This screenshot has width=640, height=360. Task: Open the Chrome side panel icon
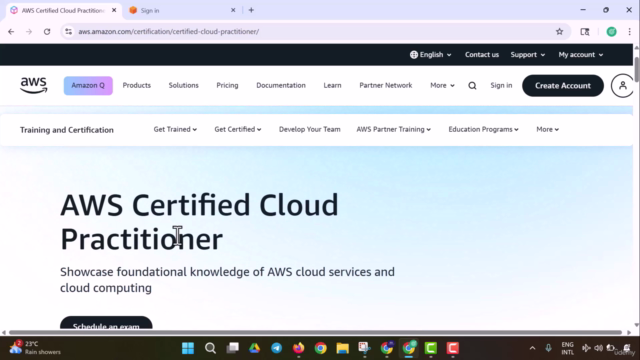(x=585, y=31)
